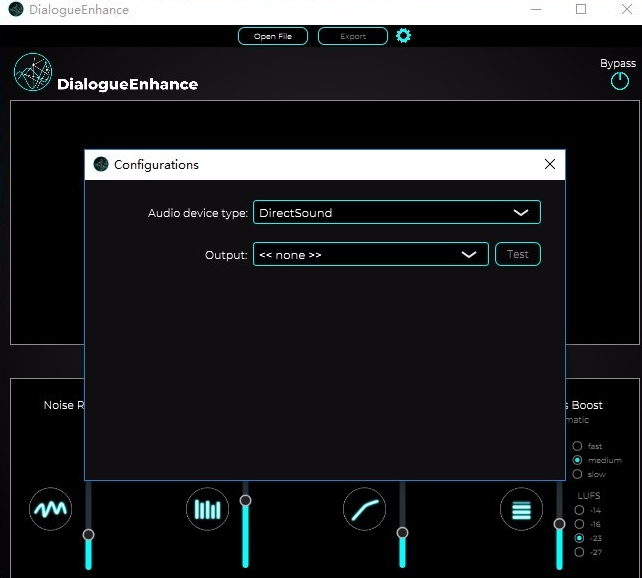Click the stacked lines Boost icon
Screen dimensions: 642x578
pos(521,509)
